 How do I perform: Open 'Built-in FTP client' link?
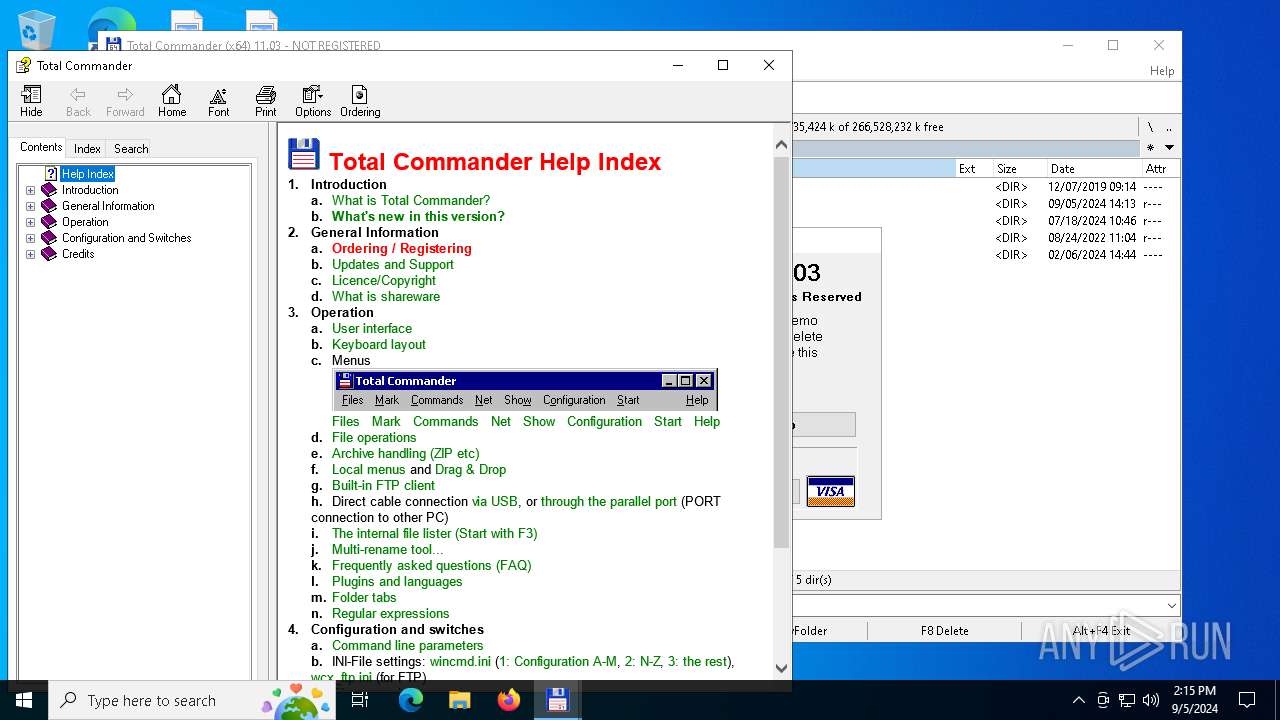[x=384, y=485]
